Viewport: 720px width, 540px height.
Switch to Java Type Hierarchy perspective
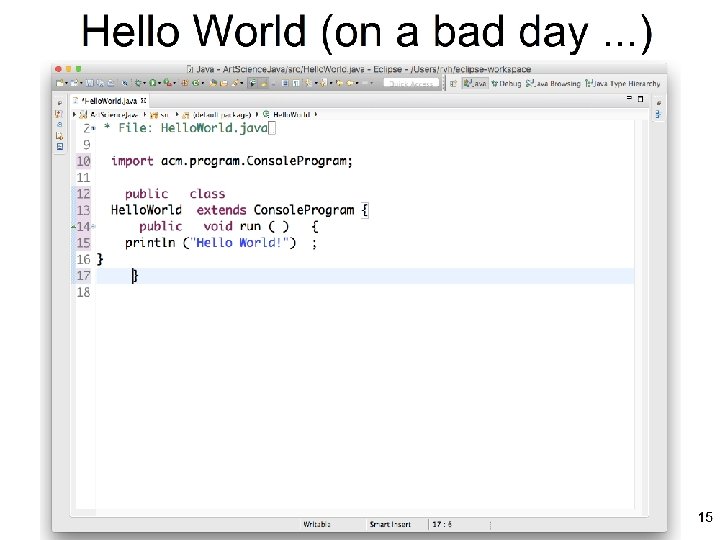[623, 84]
